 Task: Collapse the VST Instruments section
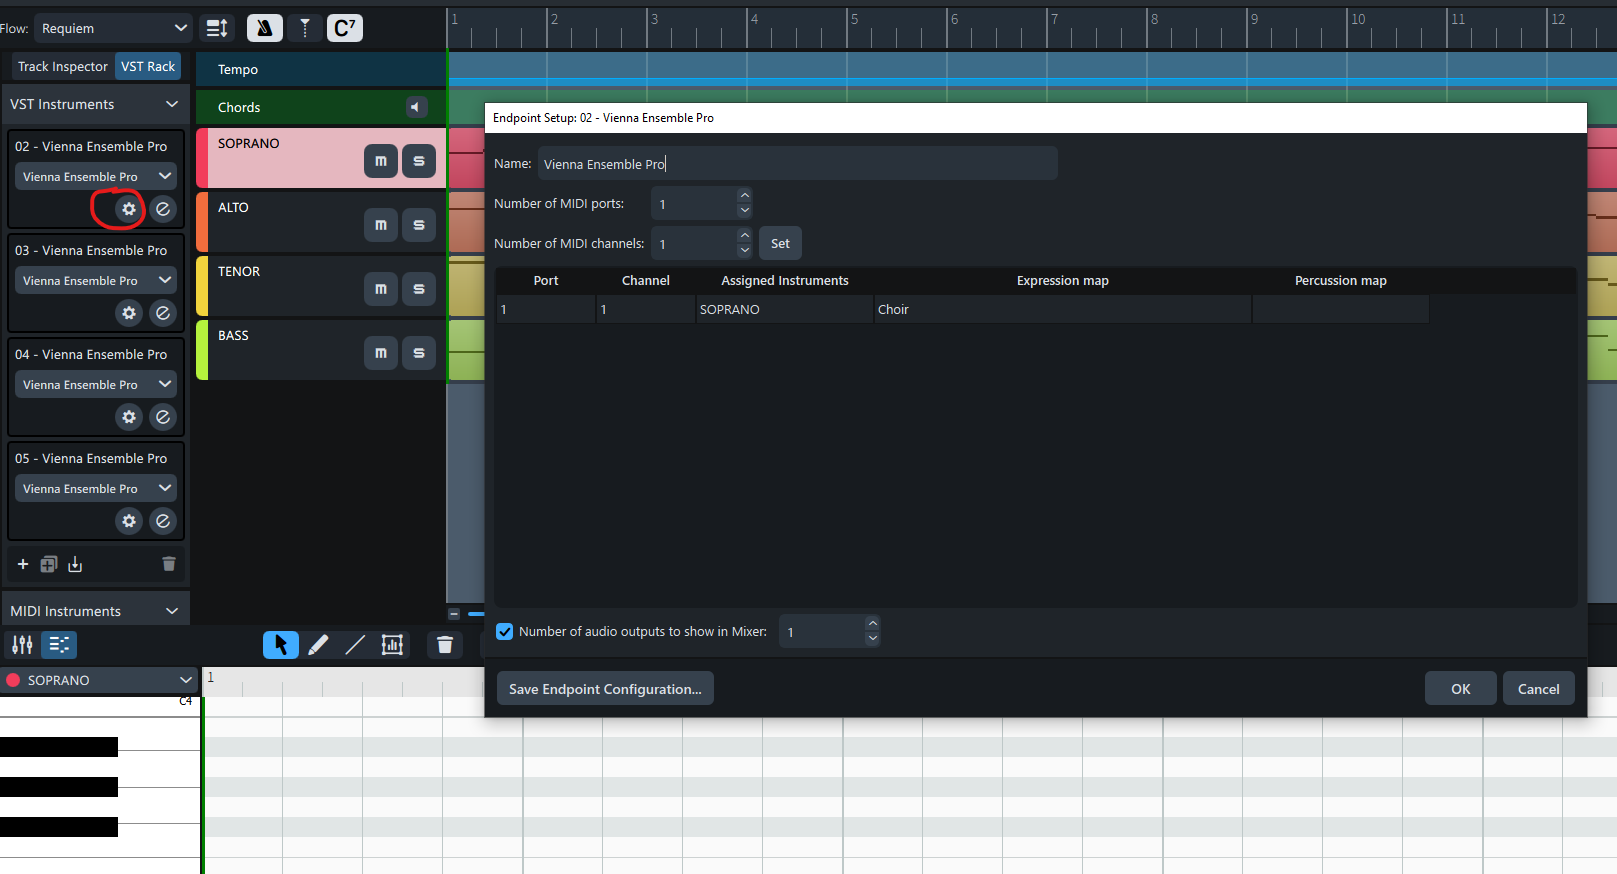pos(172,104)
